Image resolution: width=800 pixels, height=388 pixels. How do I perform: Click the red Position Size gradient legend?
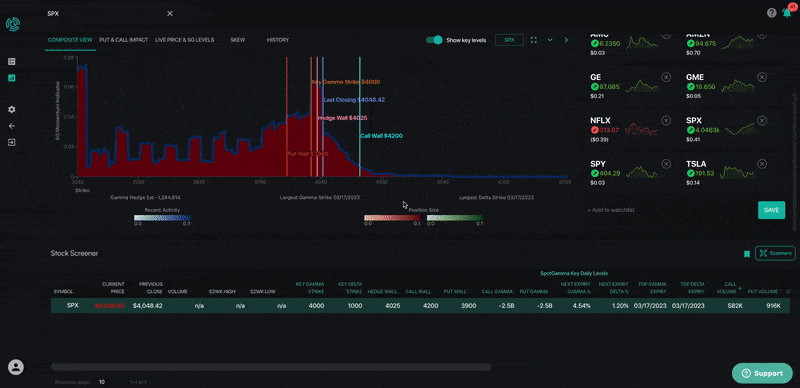tap(392, 218)
